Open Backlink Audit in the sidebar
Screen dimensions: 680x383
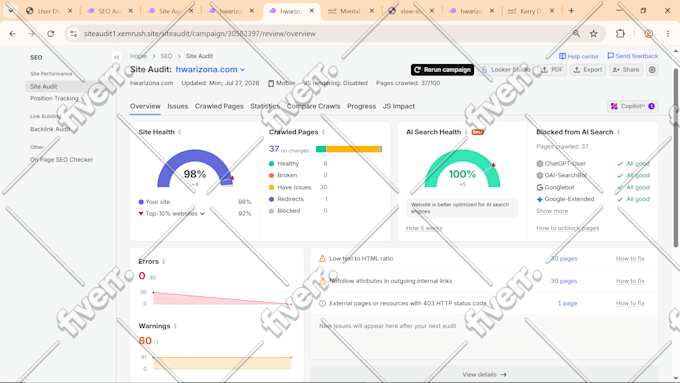pos(50,129)
